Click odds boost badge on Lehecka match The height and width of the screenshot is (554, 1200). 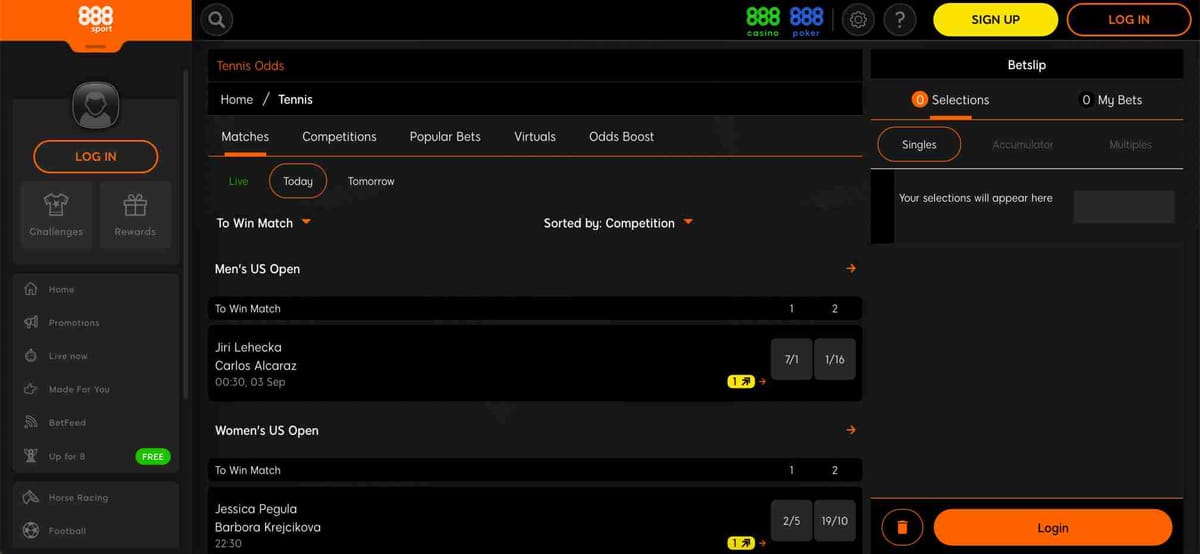(741, 381)
